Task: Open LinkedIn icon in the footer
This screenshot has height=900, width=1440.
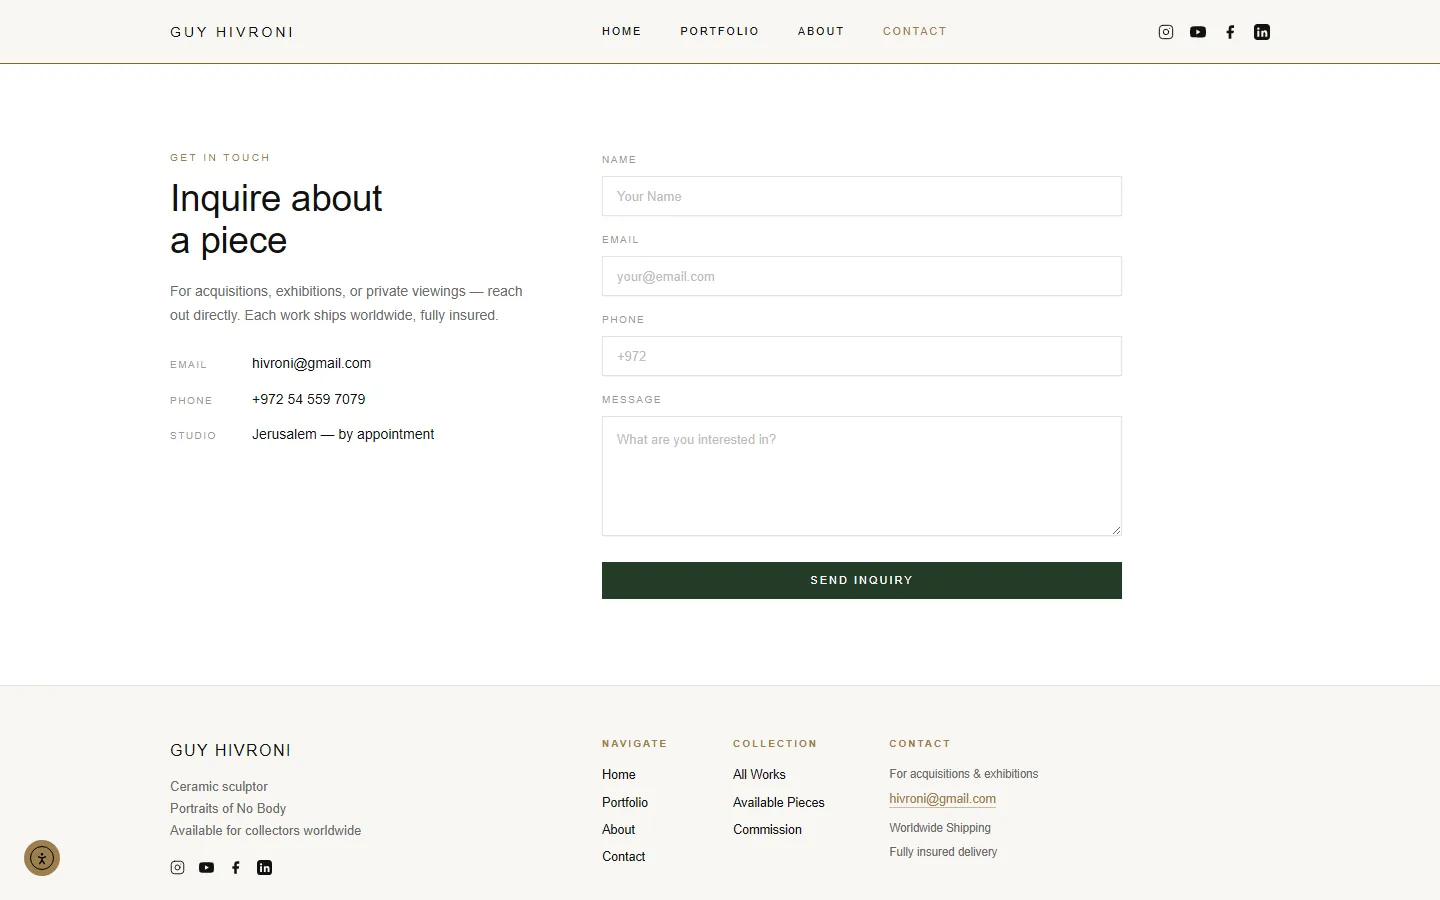Action: pos(264,868)
